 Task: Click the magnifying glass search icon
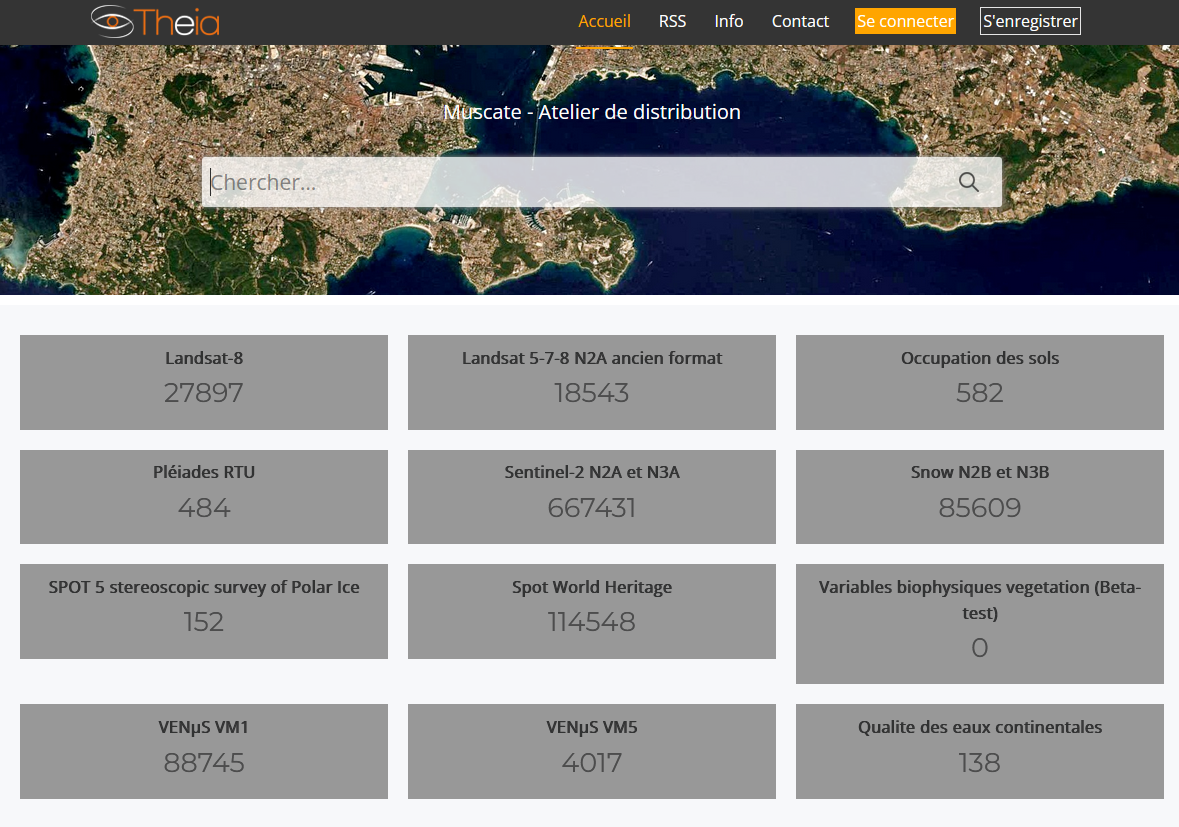pos(968,182)
